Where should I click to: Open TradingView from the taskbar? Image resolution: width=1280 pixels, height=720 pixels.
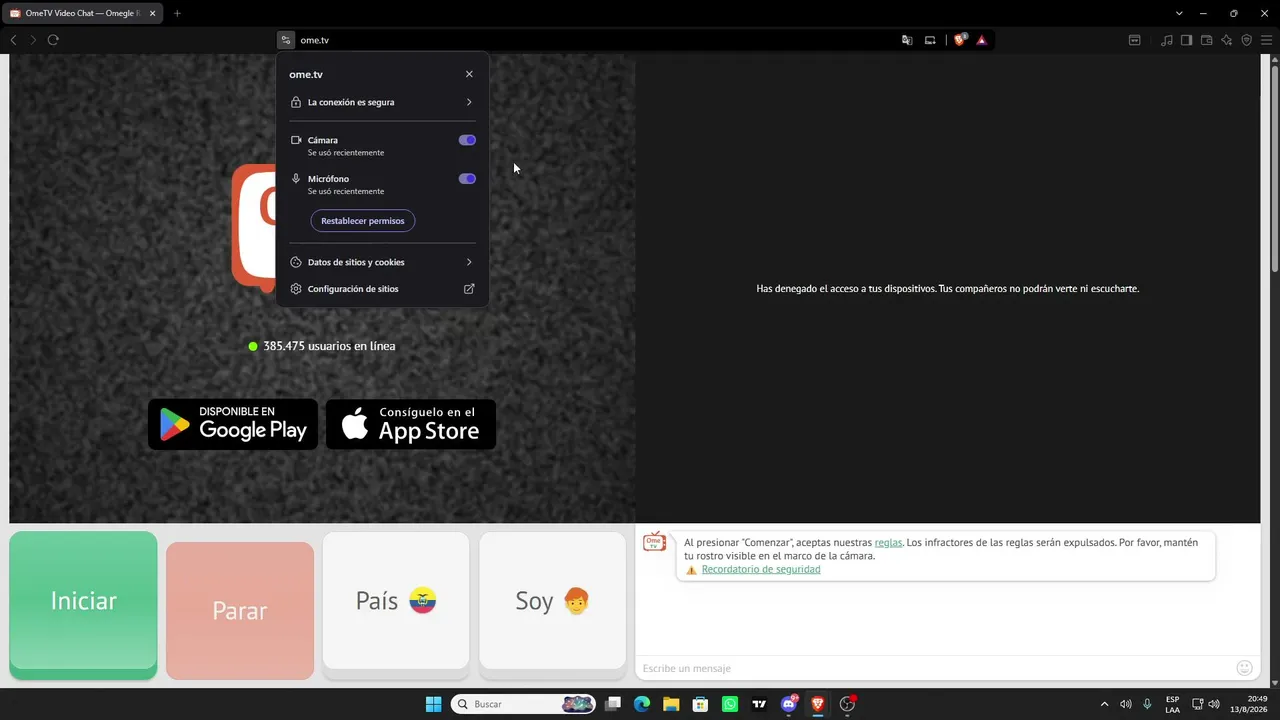click(759, 704)
